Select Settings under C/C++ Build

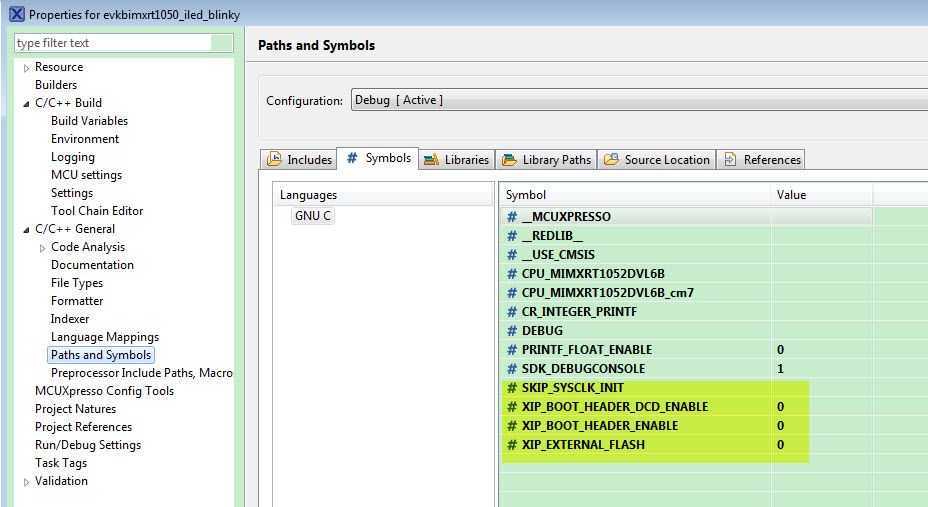[x=72, y=193]
